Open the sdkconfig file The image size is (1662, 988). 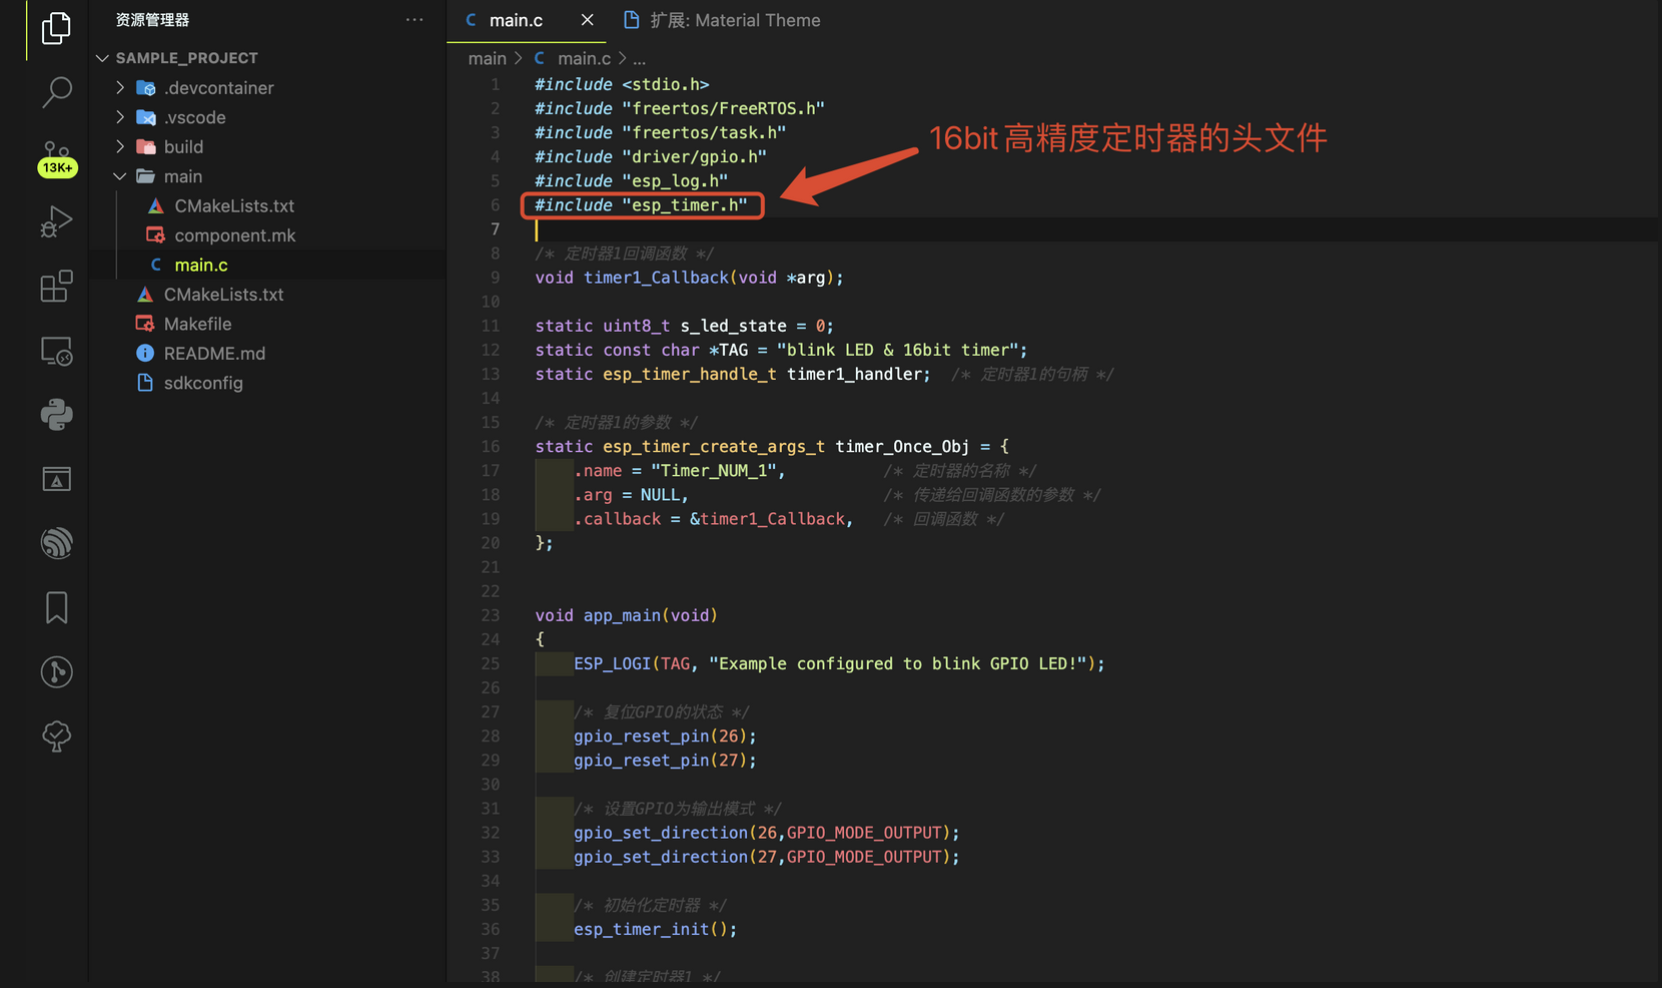click(x=203, y=383)
